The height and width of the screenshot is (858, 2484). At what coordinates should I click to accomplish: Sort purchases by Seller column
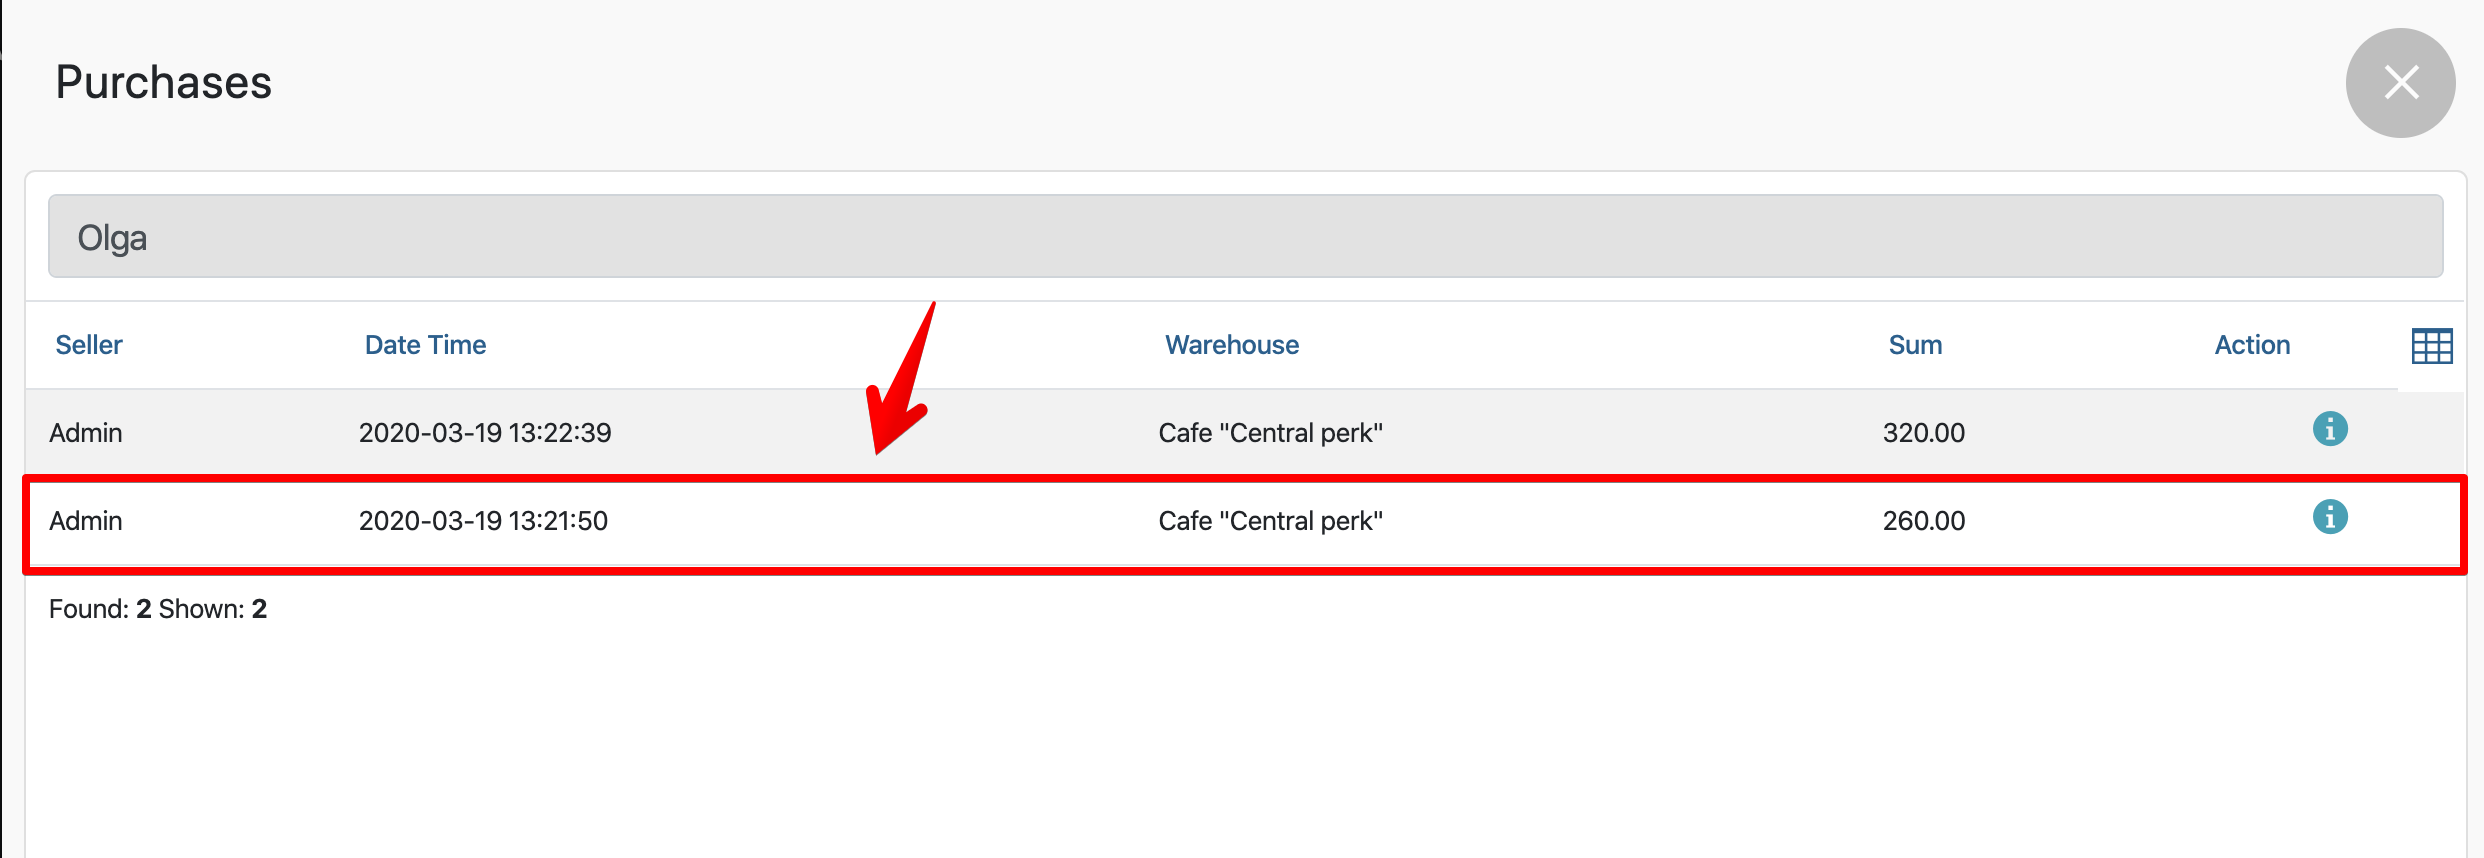click(x=89, y=345)
